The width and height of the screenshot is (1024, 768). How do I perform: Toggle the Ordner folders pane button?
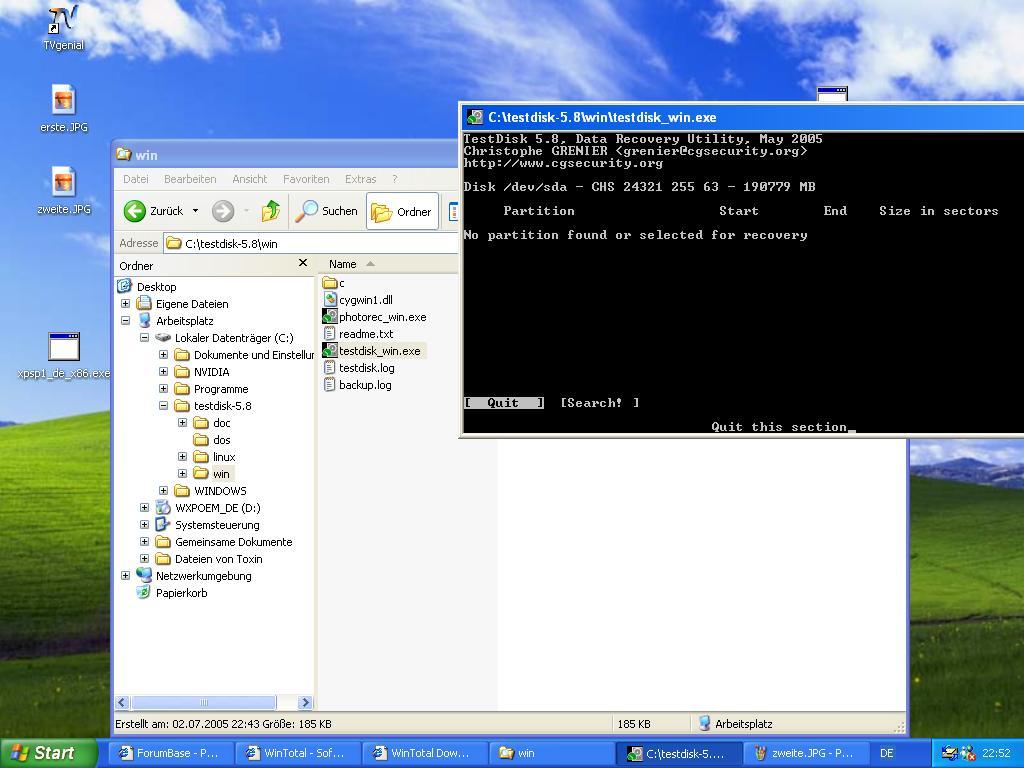tap(402, 211)
